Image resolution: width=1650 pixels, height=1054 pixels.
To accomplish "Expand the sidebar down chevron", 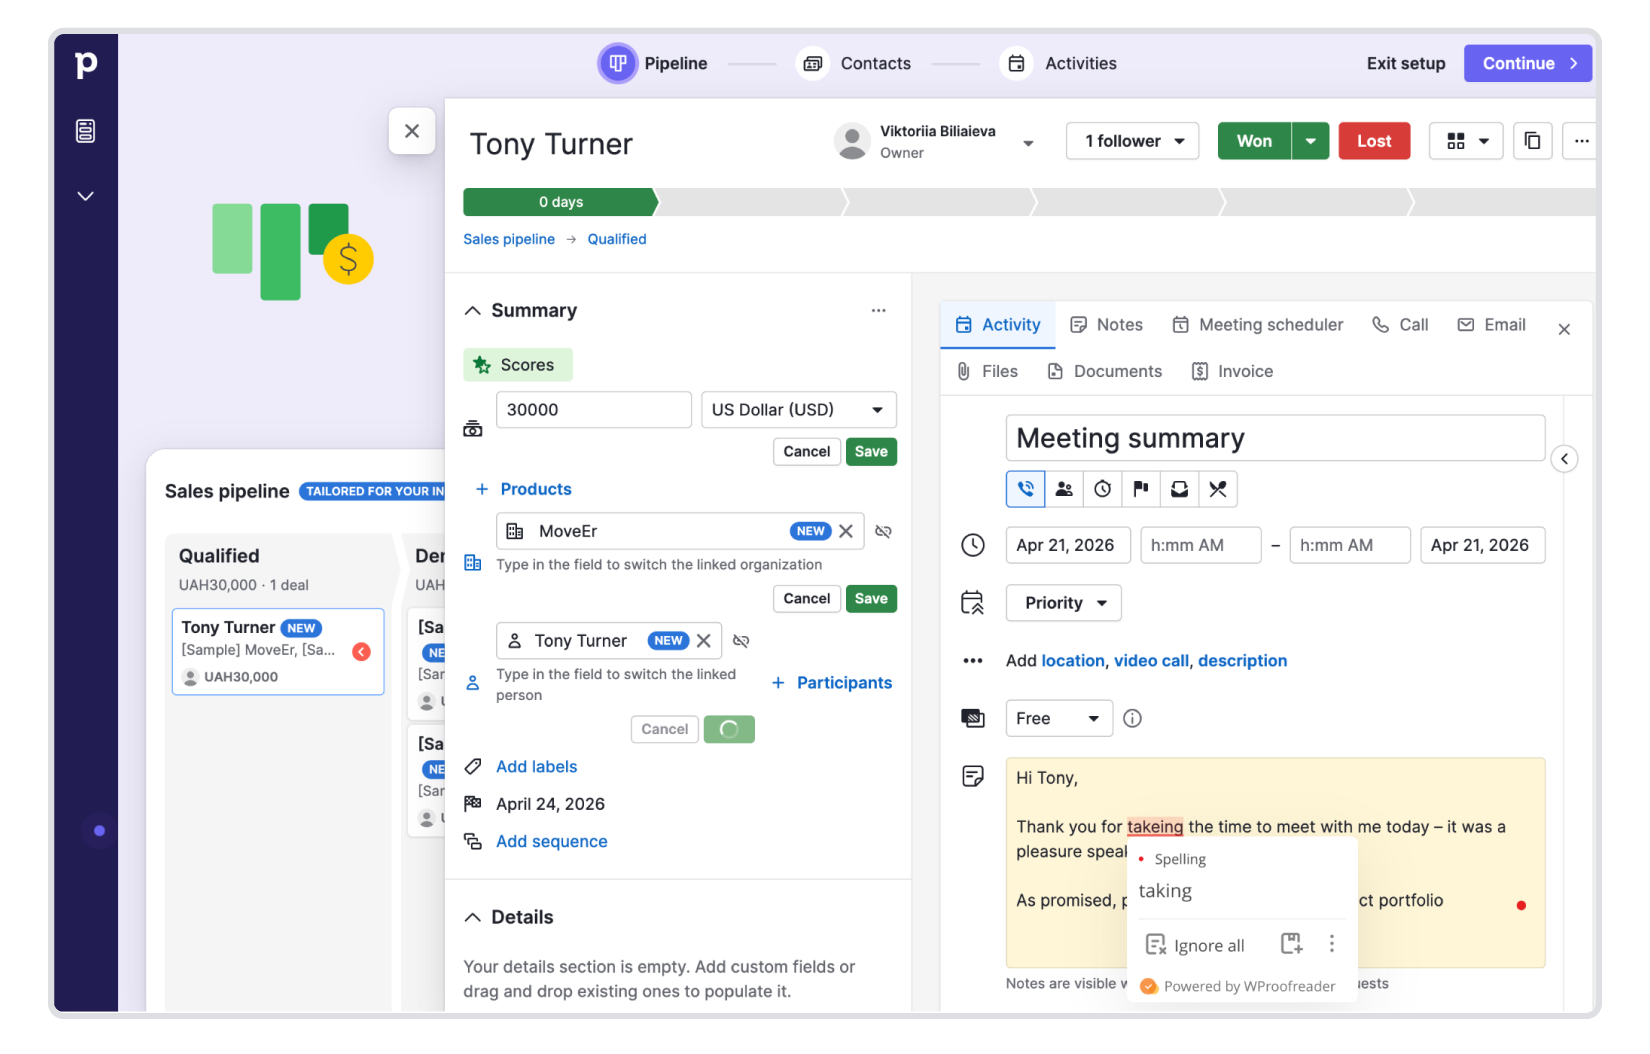I will 86,196.
